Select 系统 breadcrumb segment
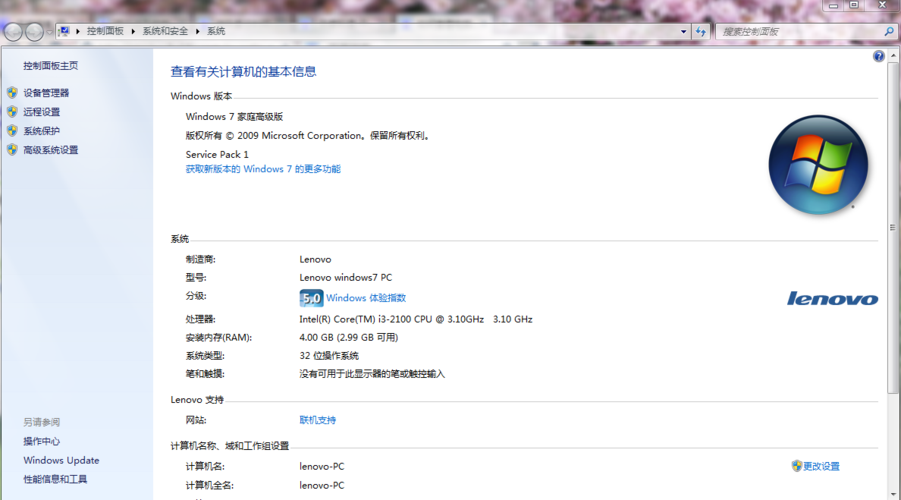The height and width of the screenshot is (500, 901). pos(216,31)
